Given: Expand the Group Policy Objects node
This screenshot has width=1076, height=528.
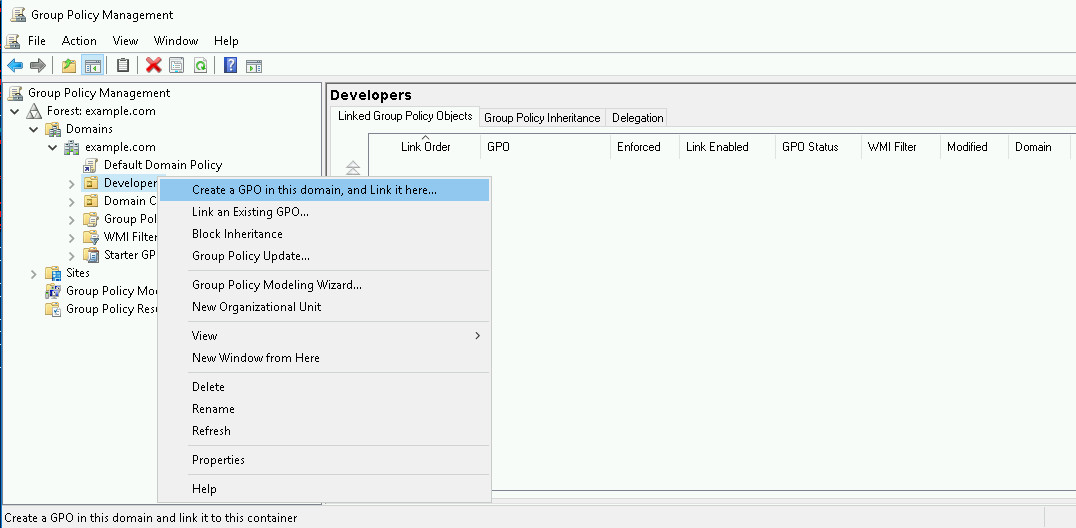Looking at the screenshot, I should tap(71, 219).
